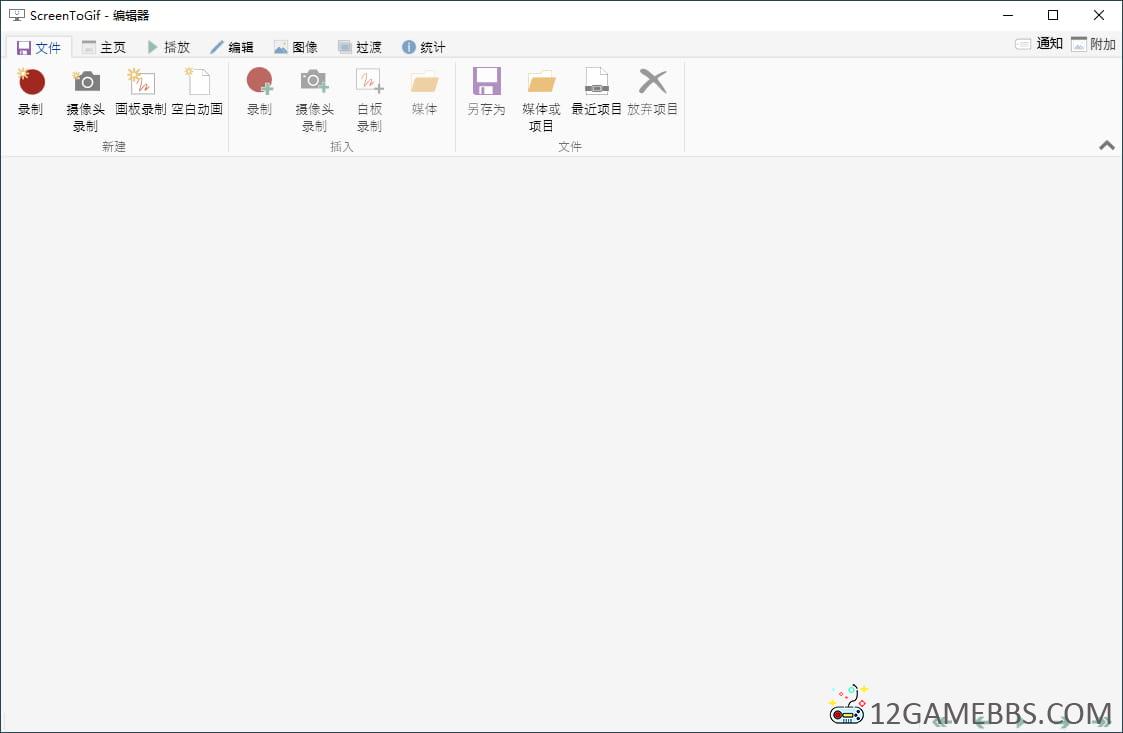Open the 过渡 transitions tab
1123x733 pixels.
tap(360, 47)
